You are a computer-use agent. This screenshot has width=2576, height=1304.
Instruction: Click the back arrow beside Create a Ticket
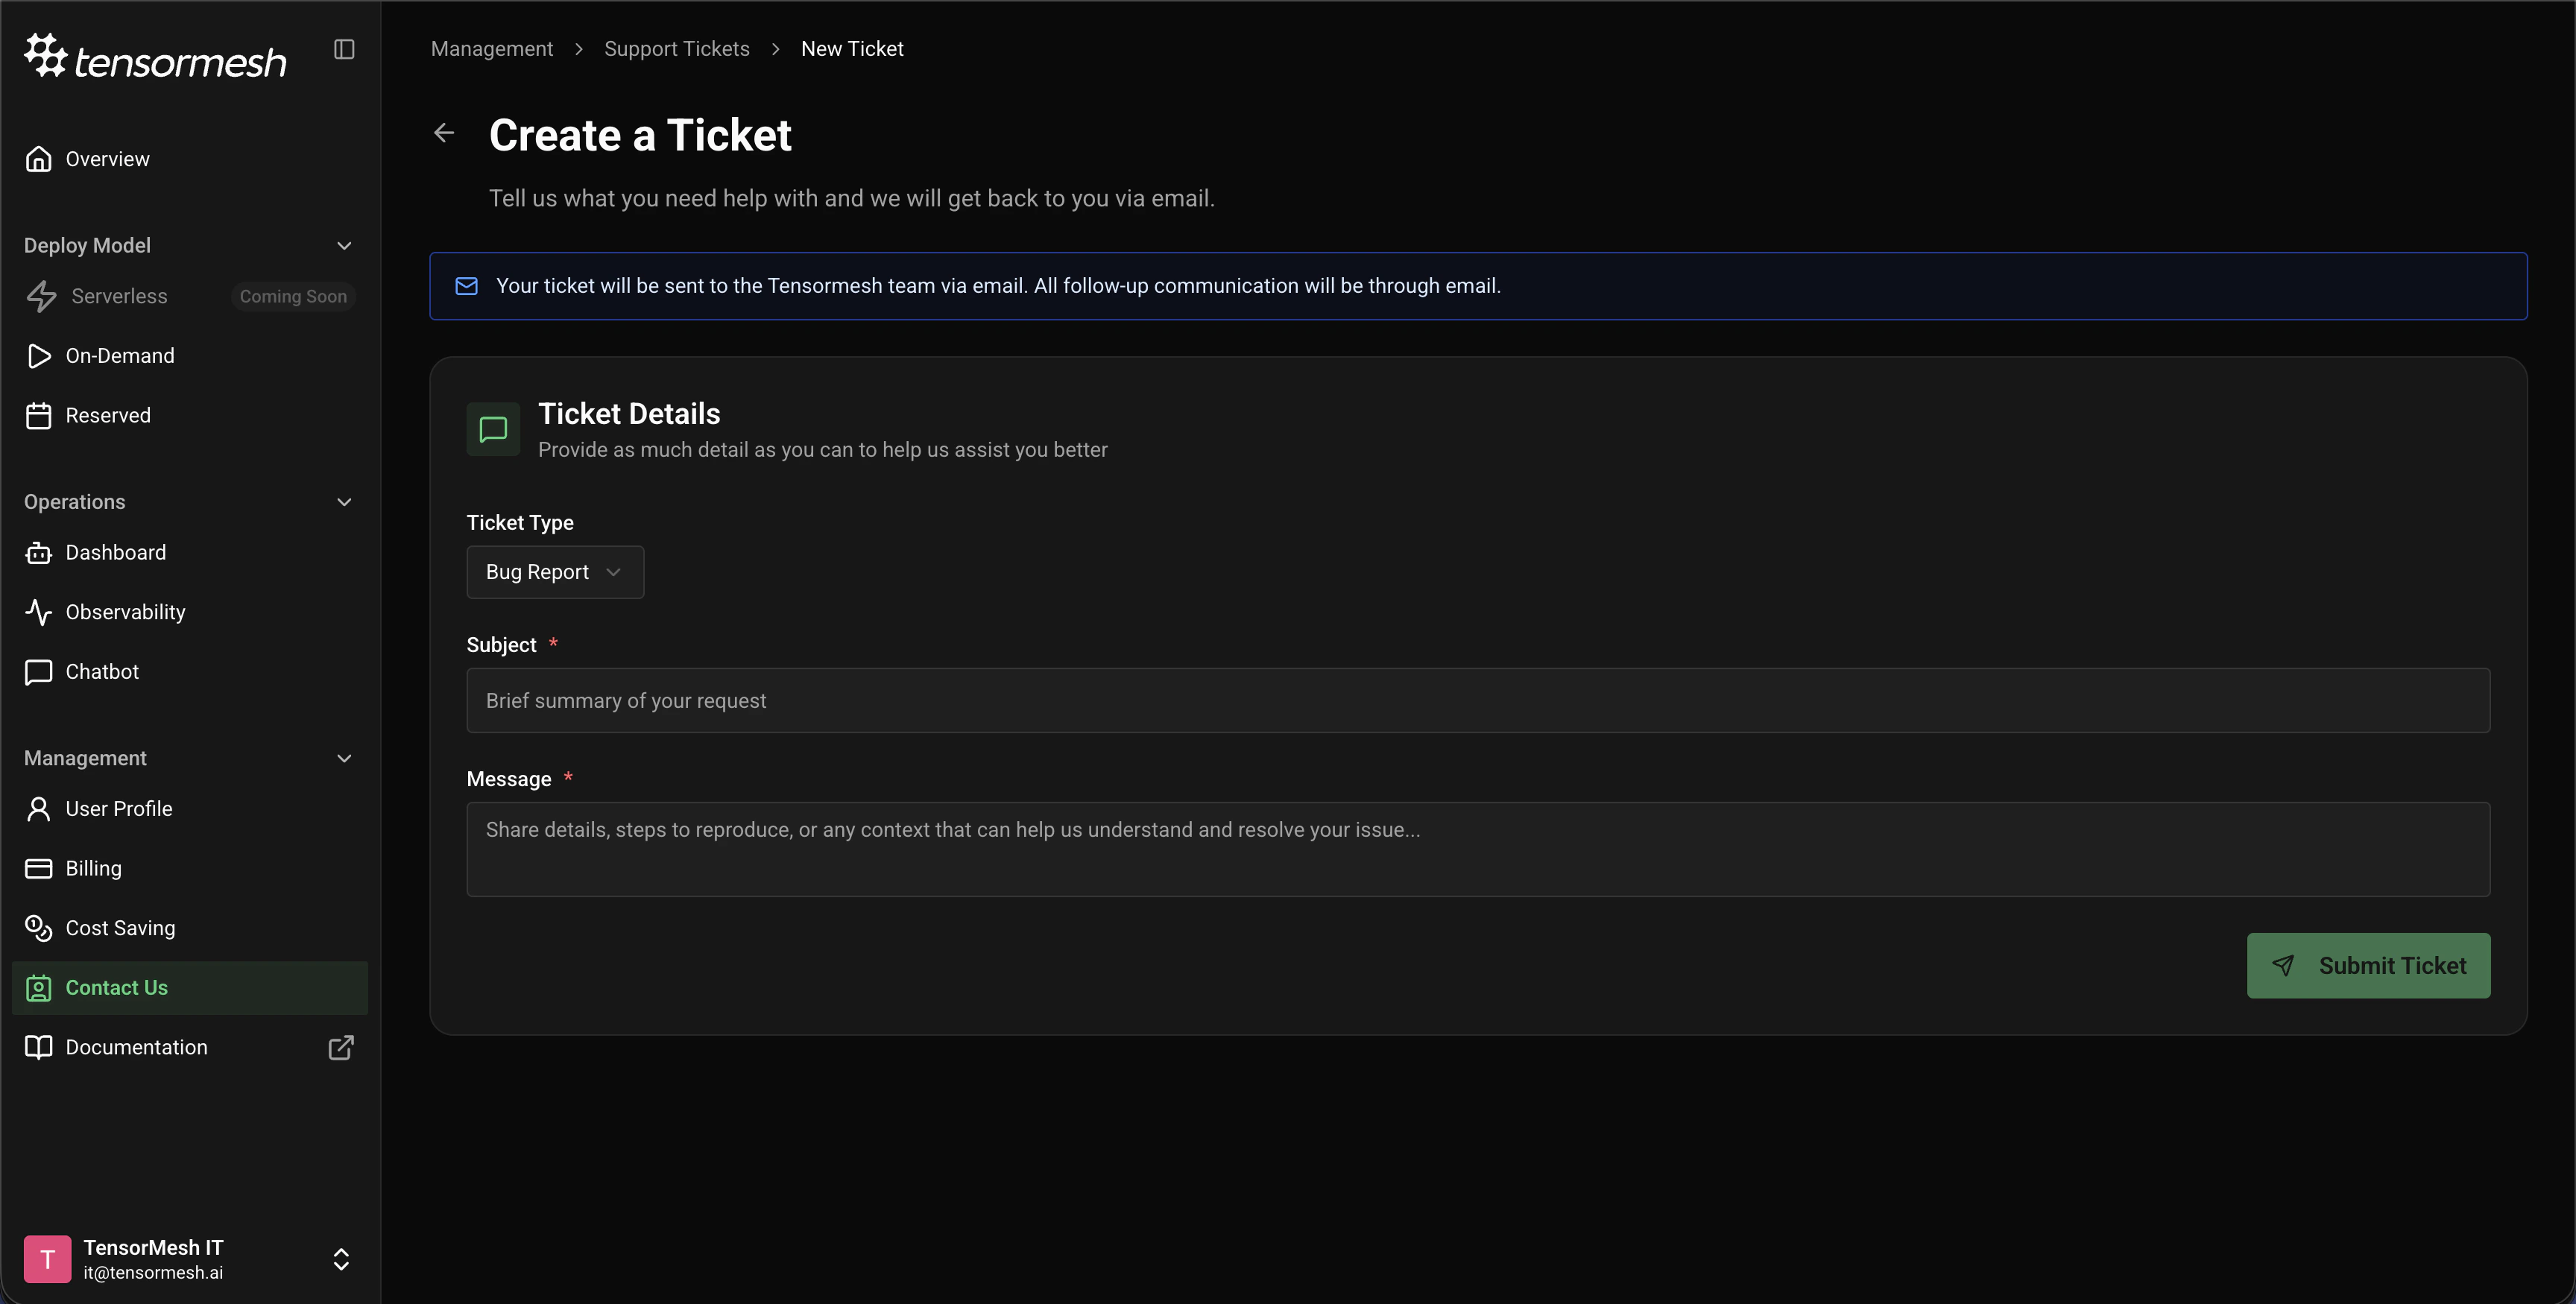(444, 133)
